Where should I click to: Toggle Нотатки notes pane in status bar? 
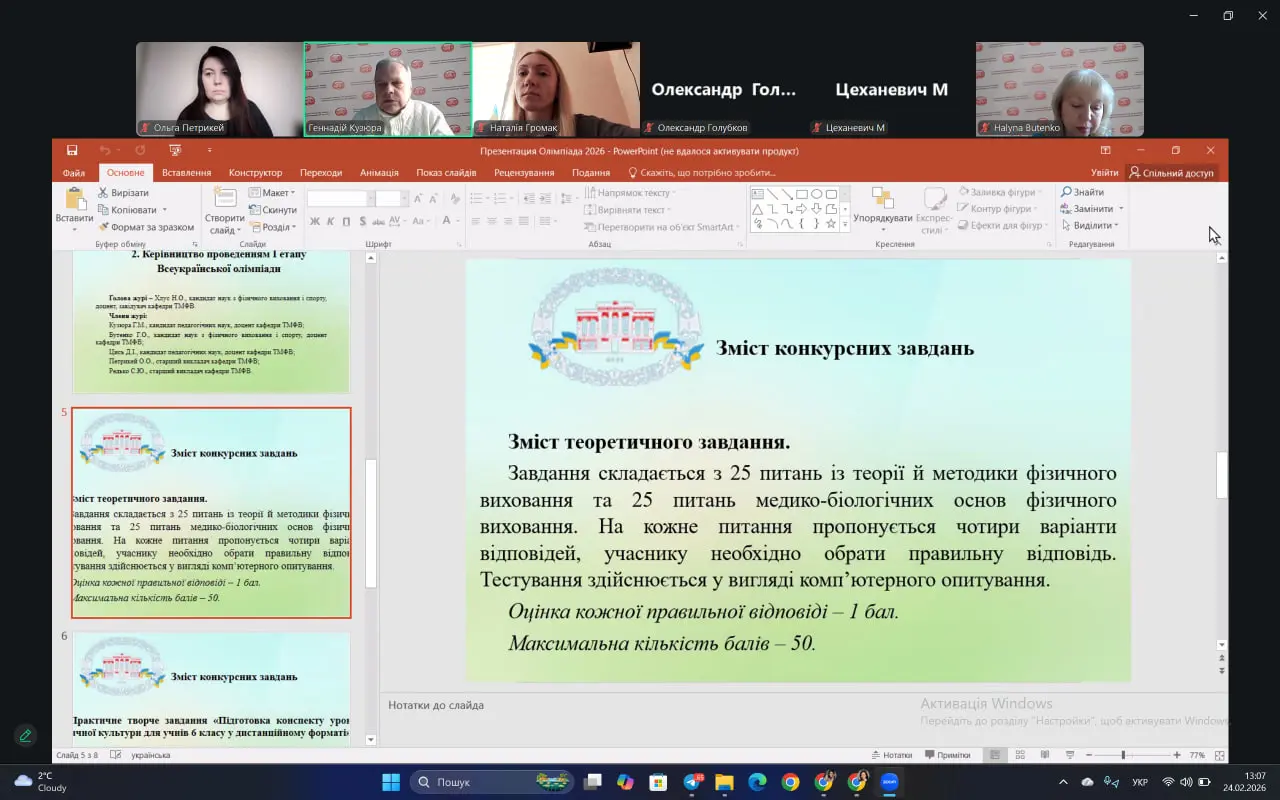click(x=892, y=755)
